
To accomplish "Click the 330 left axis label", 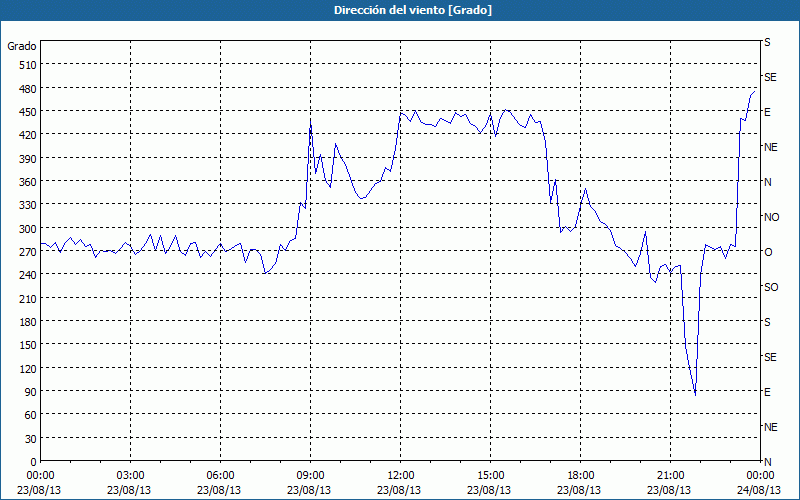I will tap(28, 205).
